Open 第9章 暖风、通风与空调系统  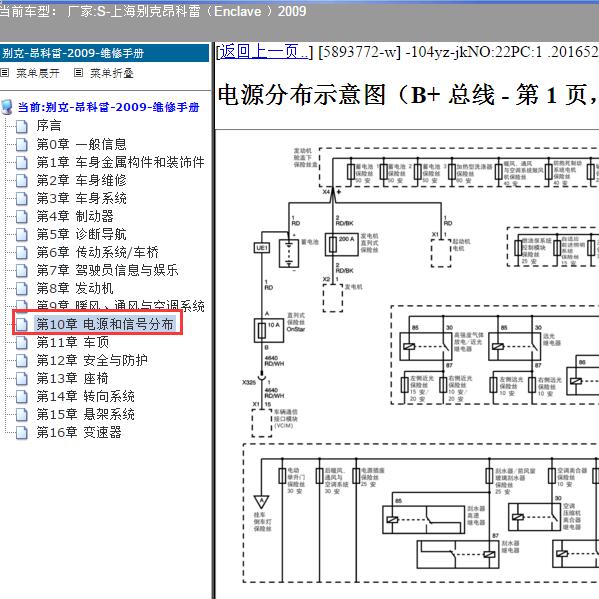(120, 305)
